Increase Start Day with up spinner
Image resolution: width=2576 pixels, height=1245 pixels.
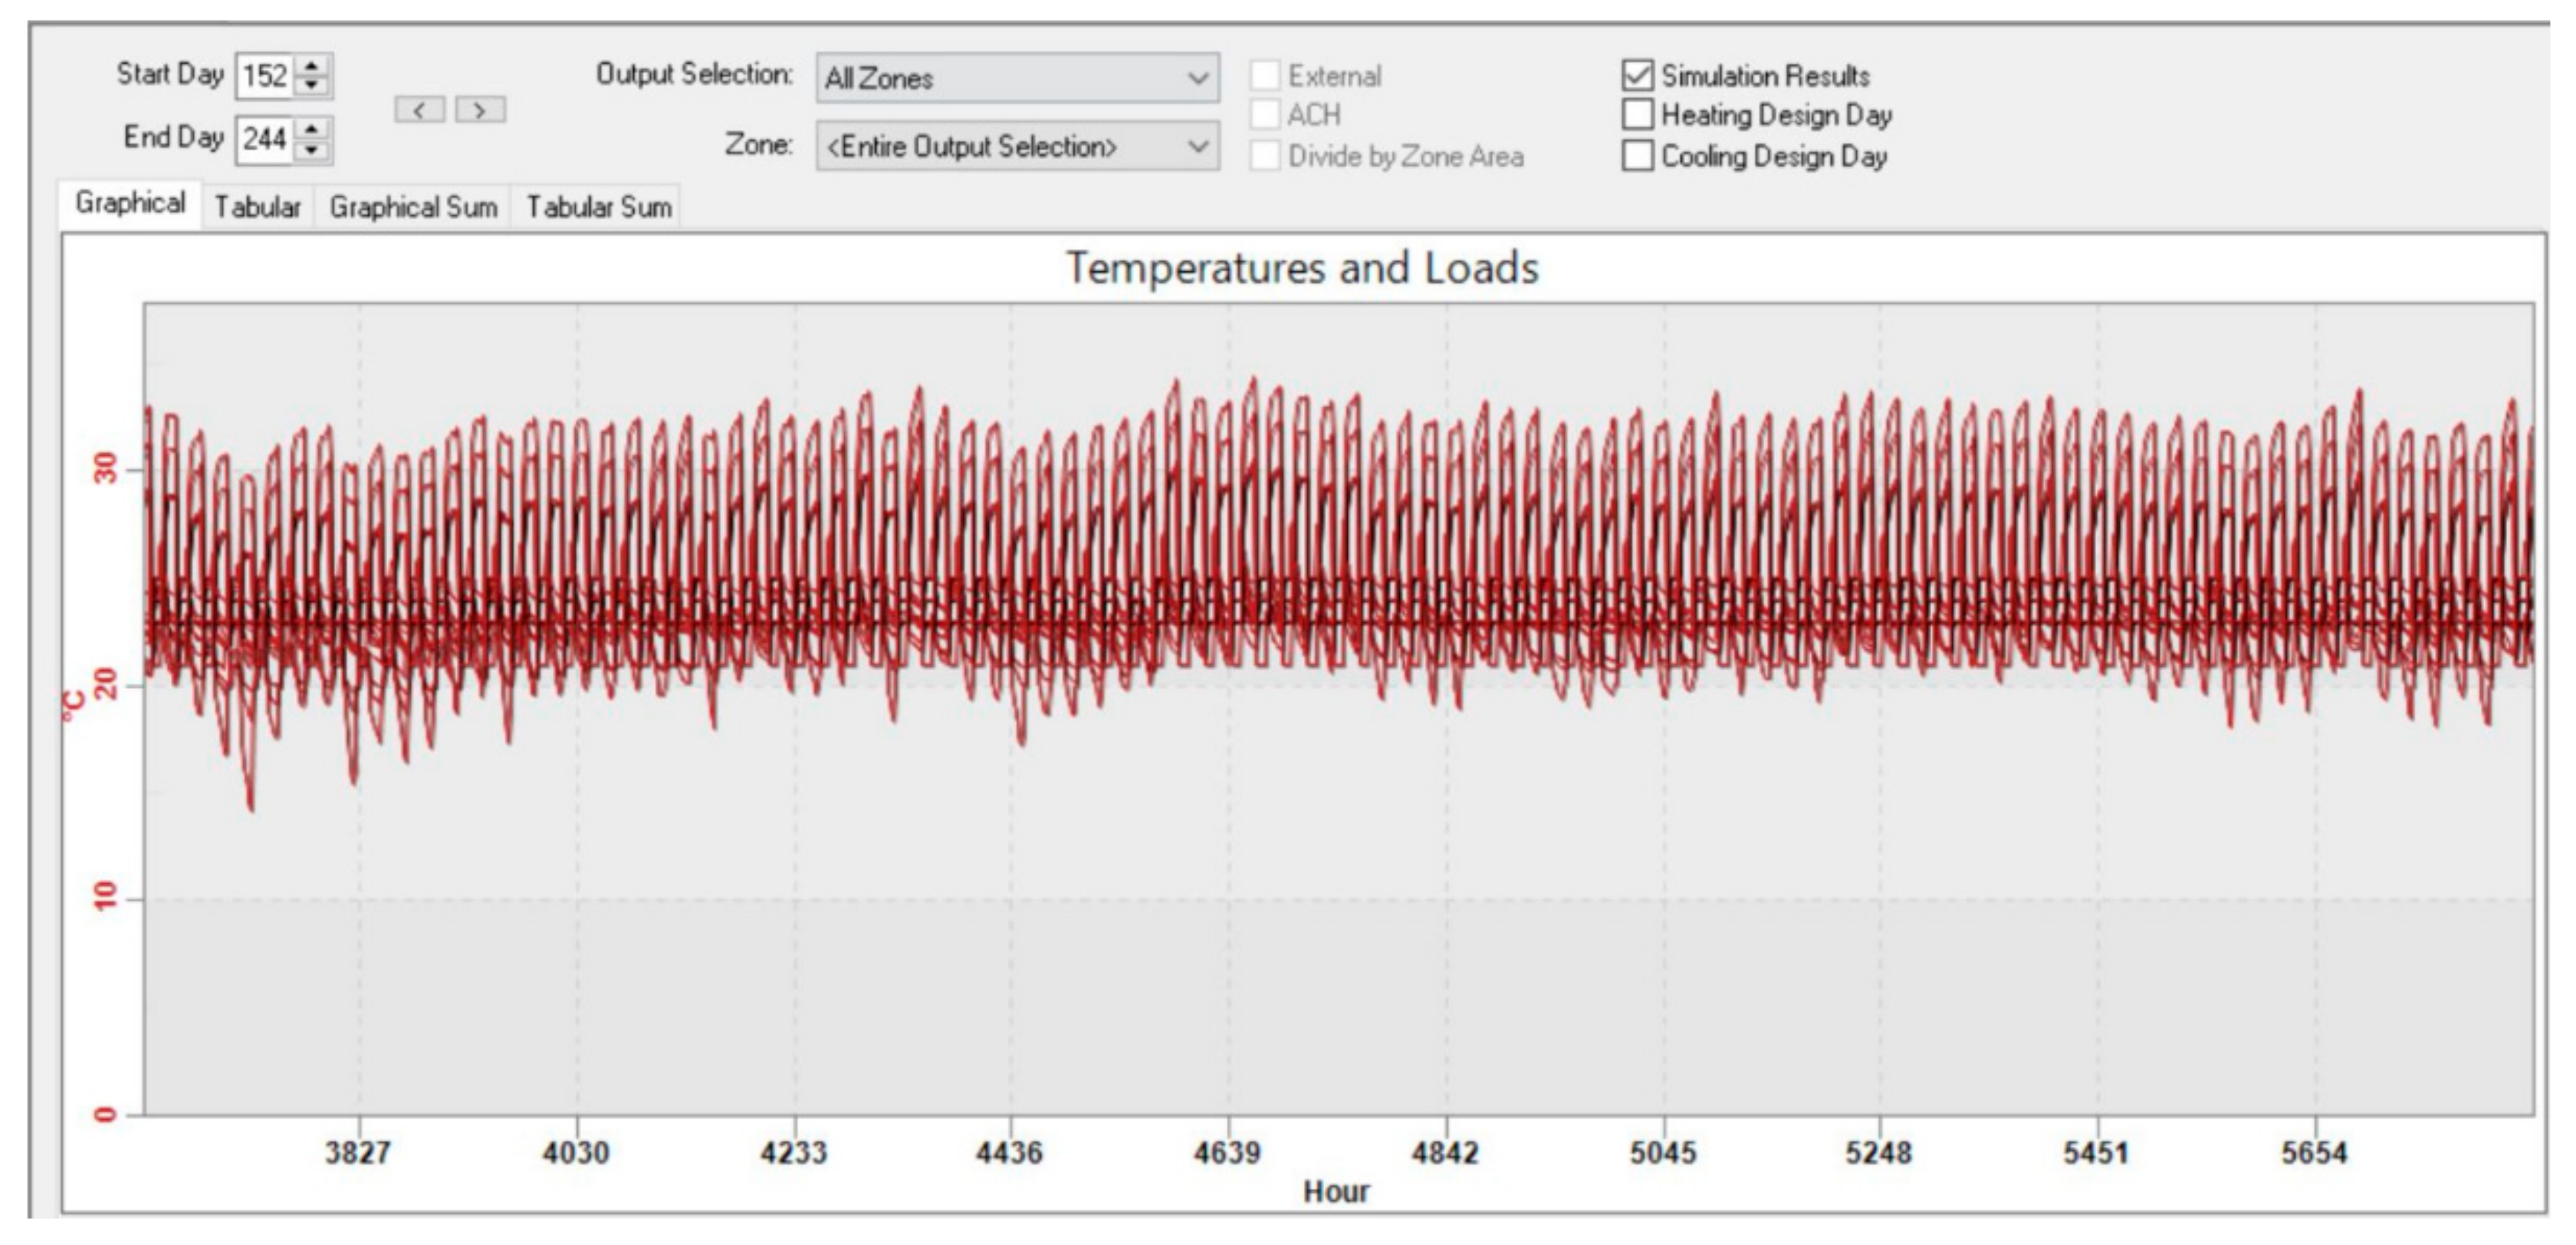[313, 66]
